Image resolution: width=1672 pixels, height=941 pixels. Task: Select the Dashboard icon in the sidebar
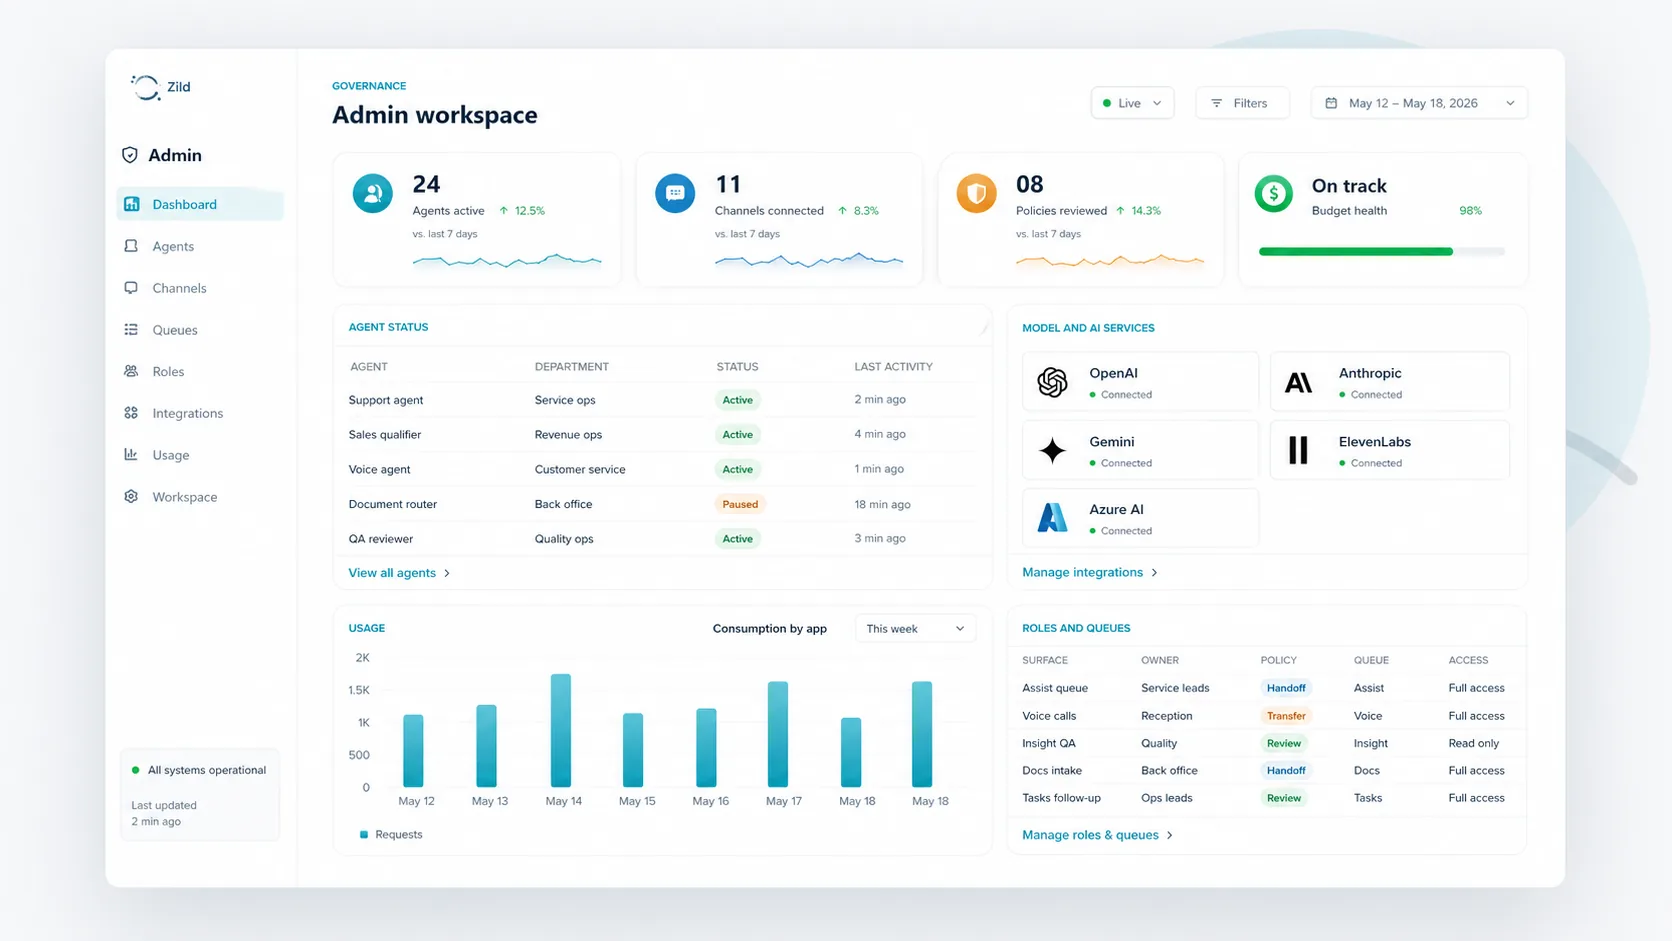pyautogui.click(x=131, y=204)
